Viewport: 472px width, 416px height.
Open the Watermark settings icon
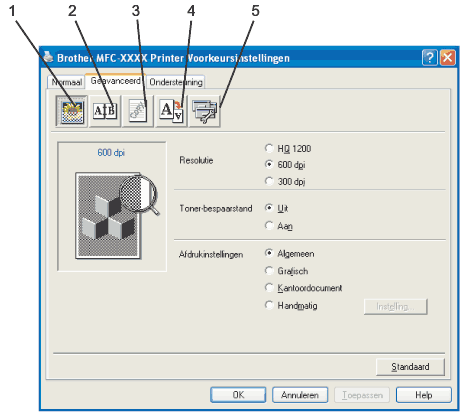click(x=138, y=111)
